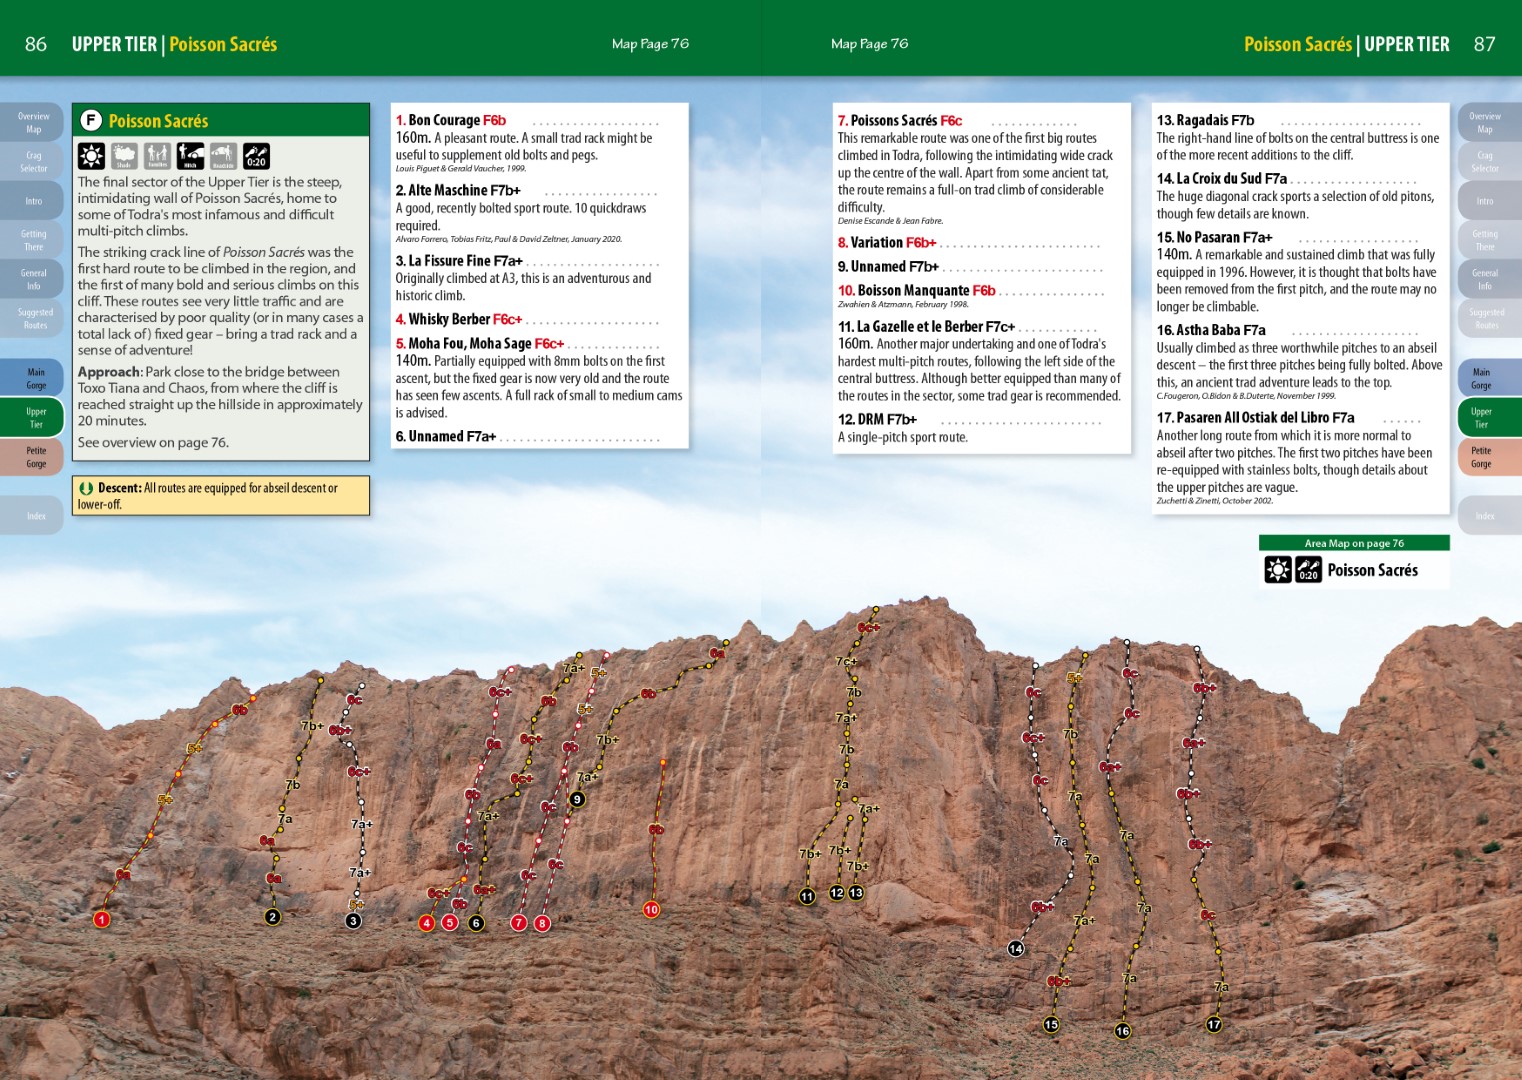Open the Suggested Routes tab on page 86
Screen dimensions: 1522x1080
pos(32,318)
